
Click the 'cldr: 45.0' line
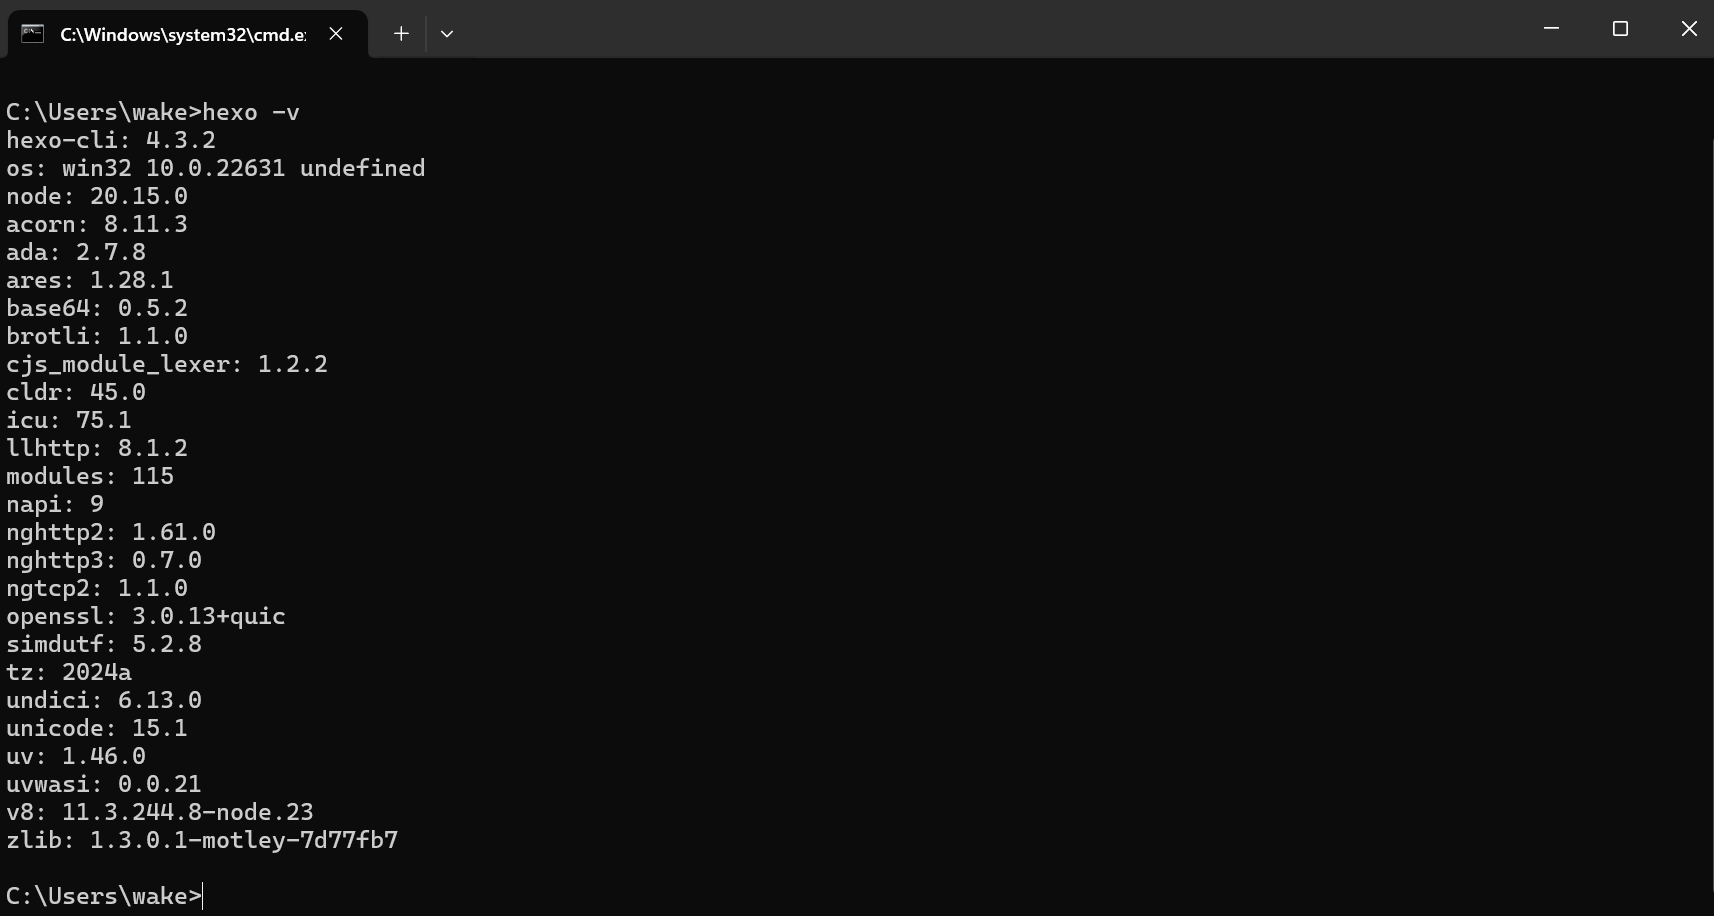(76, 392)
